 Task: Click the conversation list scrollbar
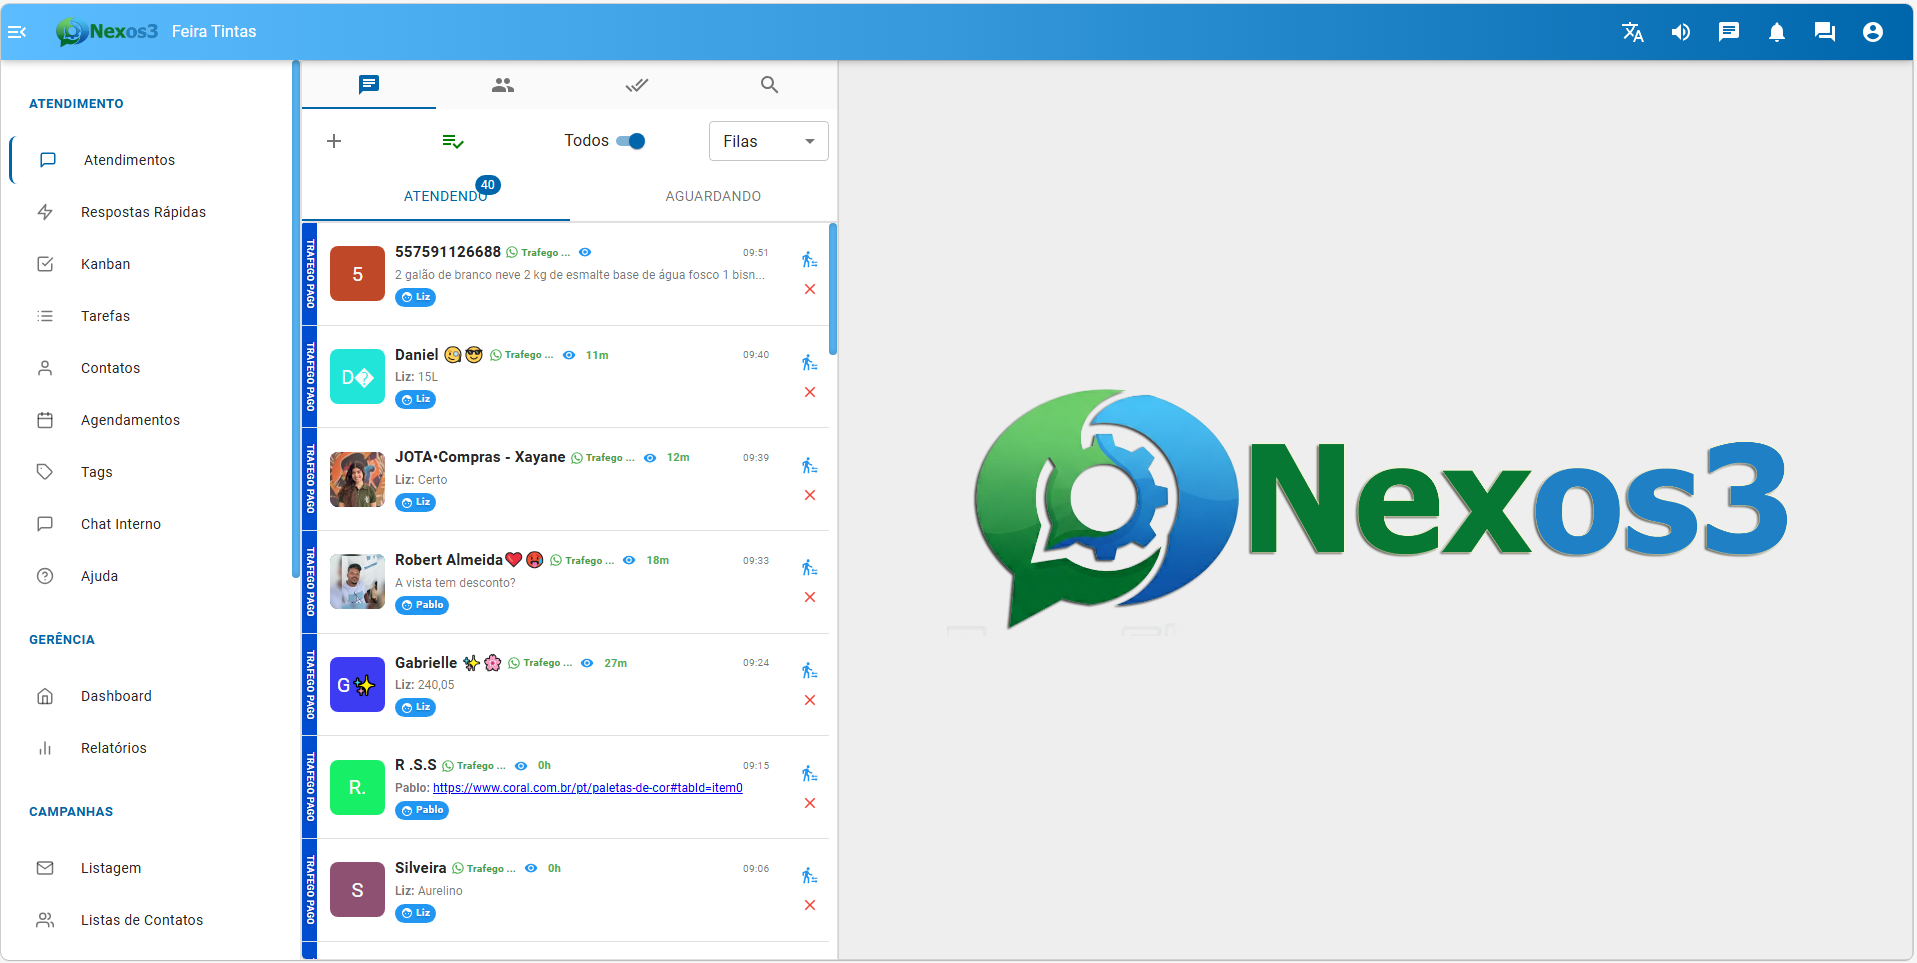pyautogui.click(x=831, y=290)
